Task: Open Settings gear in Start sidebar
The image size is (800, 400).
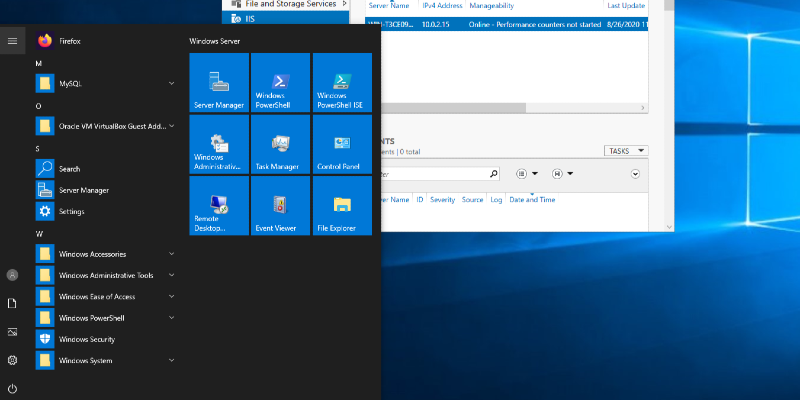Action: coord(12,360)
